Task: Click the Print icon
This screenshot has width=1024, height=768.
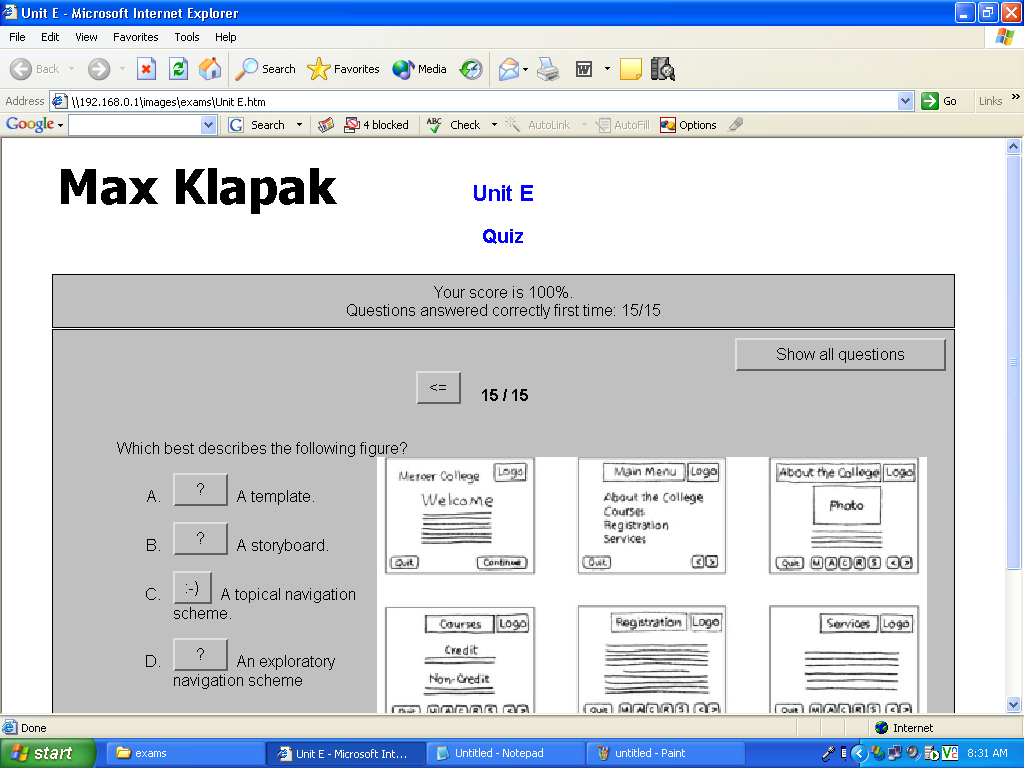Action: tap(547, 69)
